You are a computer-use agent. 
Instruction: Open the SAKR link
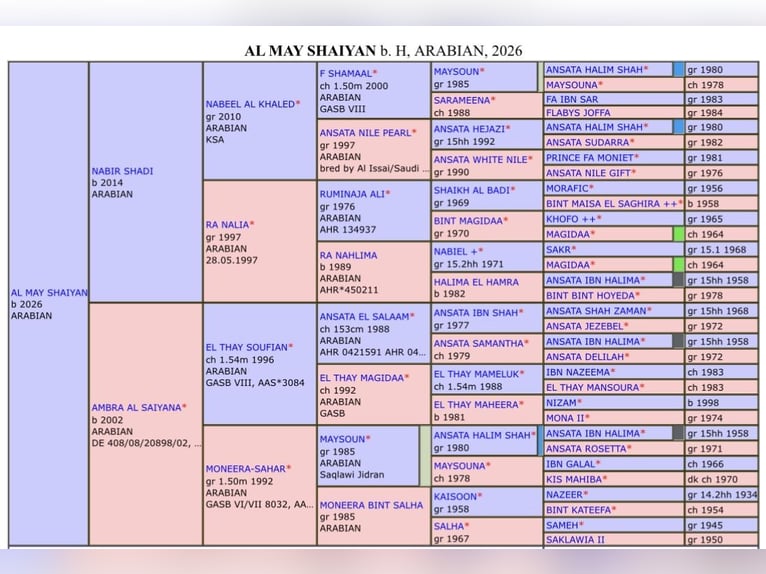558,249
